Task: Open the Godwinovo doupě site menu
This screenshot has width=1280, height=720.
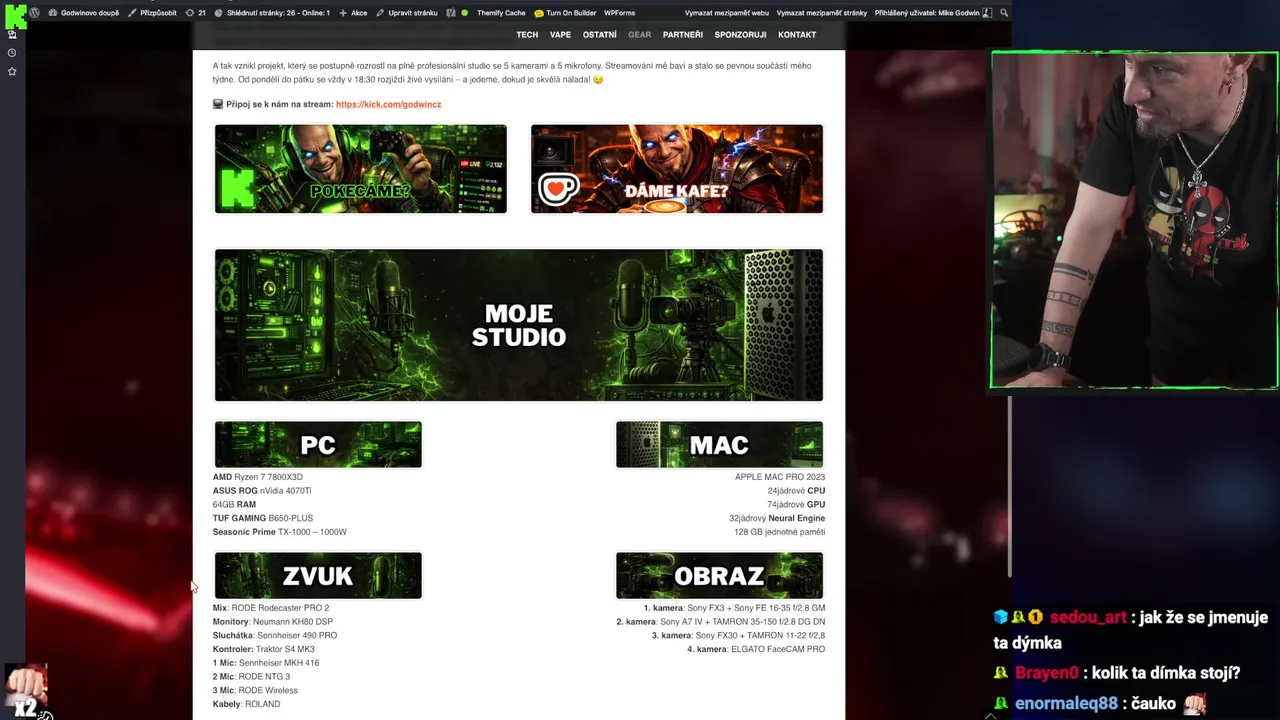Action: [83, 13]
